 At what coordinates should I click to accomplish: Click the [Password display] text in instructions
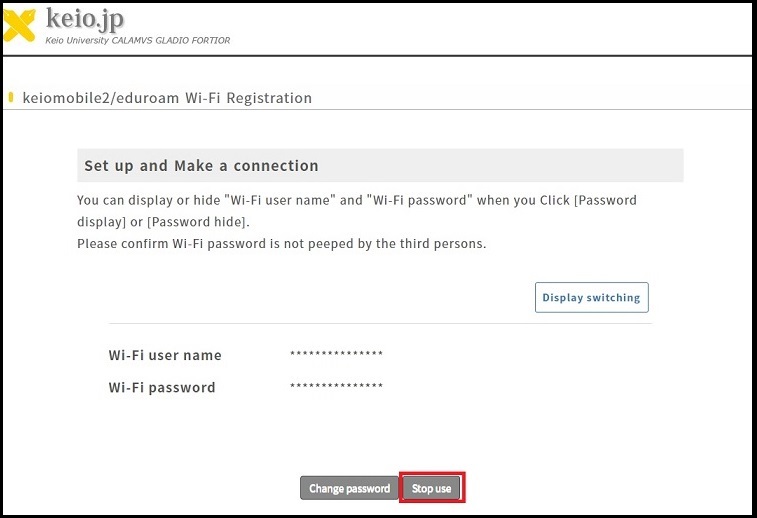(x=606, y=200)
